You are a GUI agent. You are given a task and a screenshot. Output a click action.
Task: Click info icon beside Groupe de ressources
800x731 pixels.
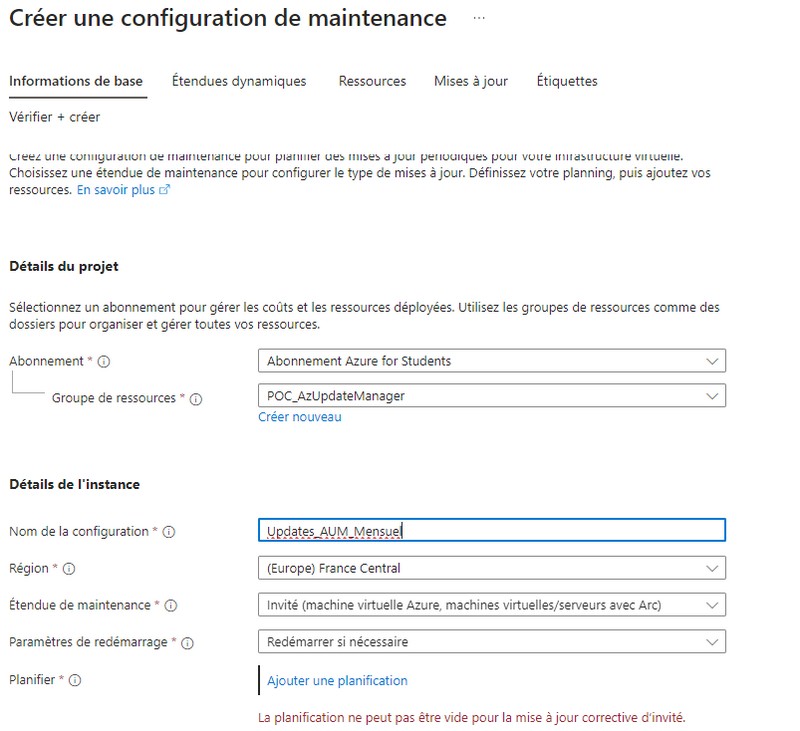tap(196, 399)
